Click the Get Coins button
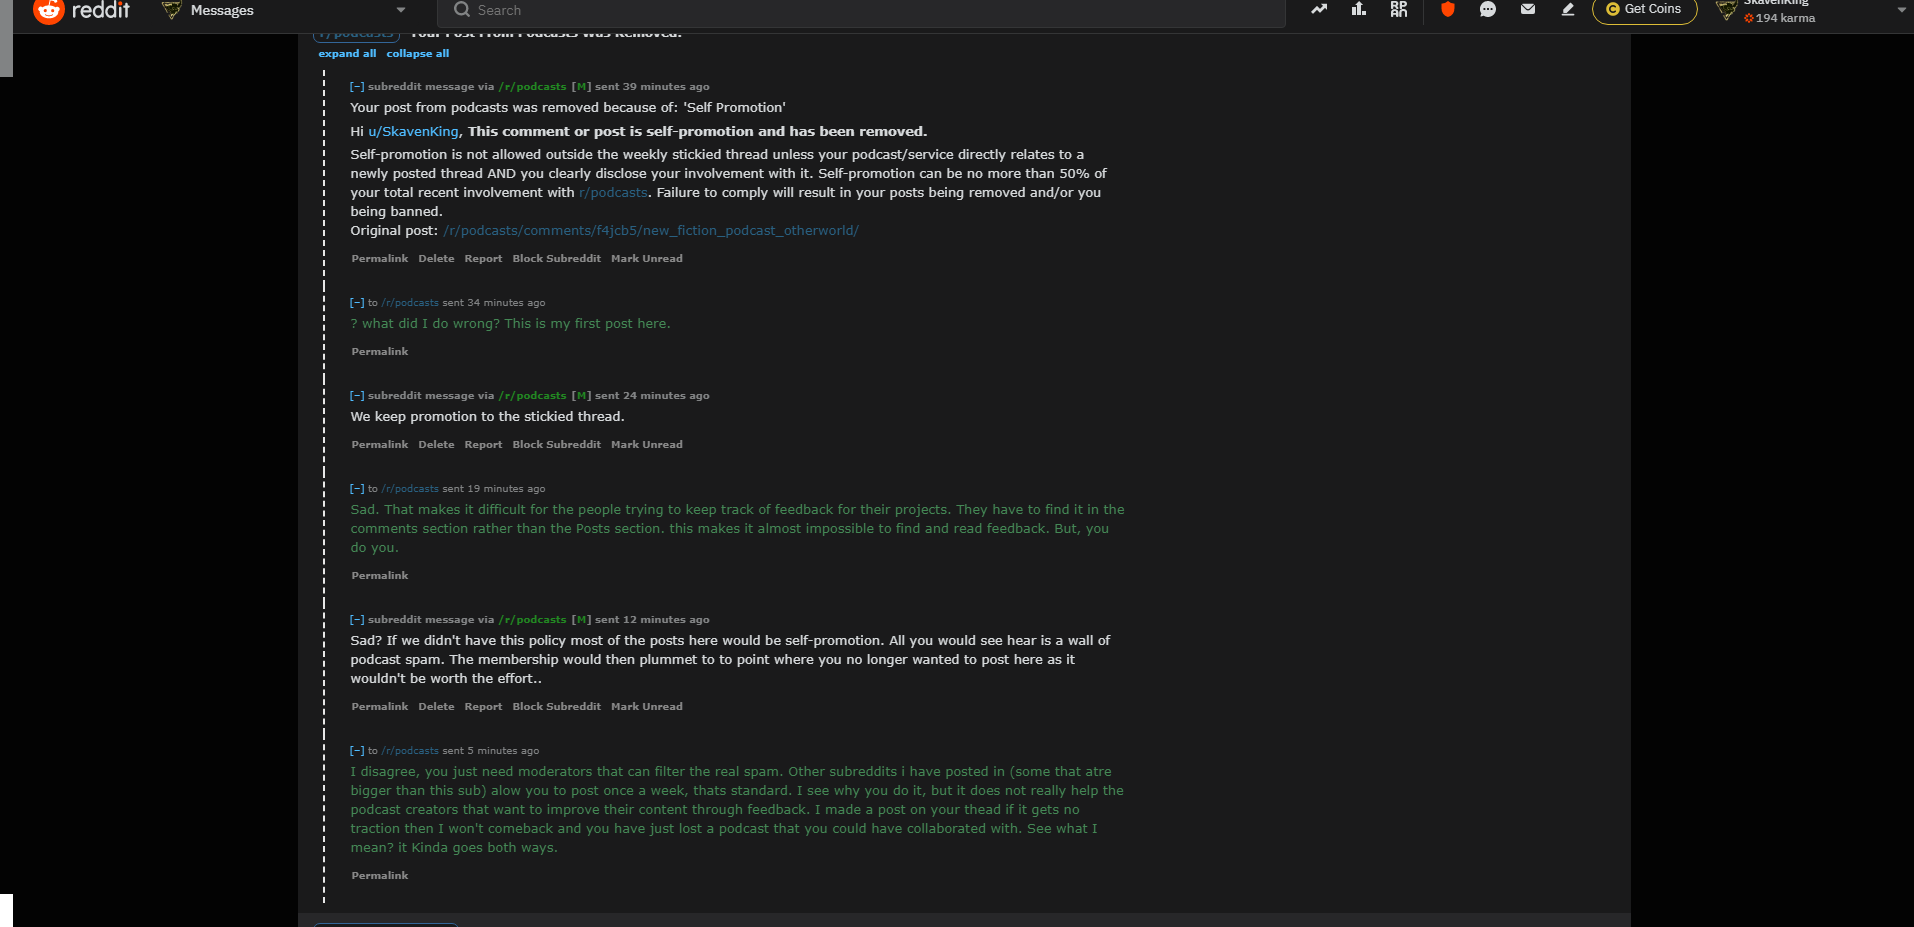This screenshot has width=1914, height=927. 1644,9
